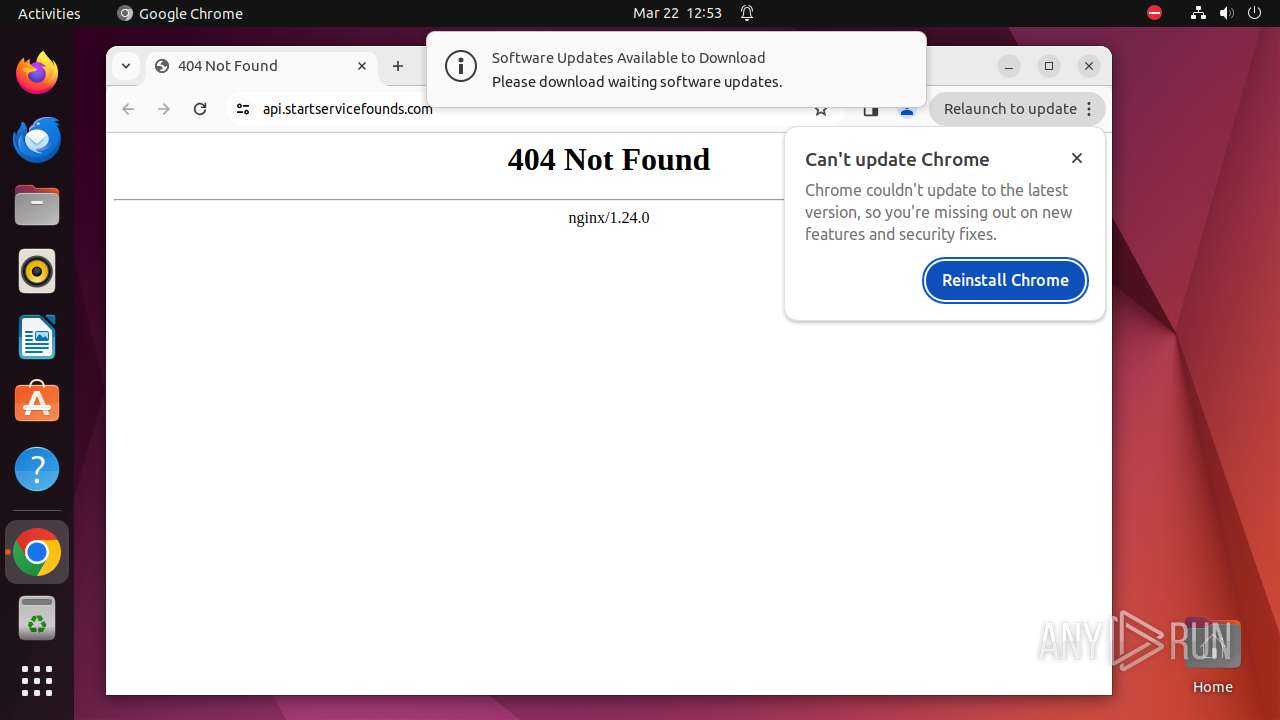Click the software updates info icon
This screenshot has height=720, width=1280.
[461, 67]
